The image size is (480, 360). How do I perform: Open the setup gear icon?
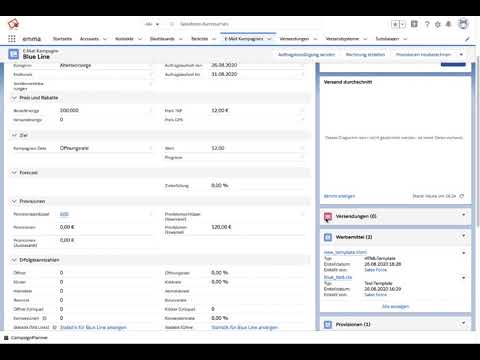point(438,24)
